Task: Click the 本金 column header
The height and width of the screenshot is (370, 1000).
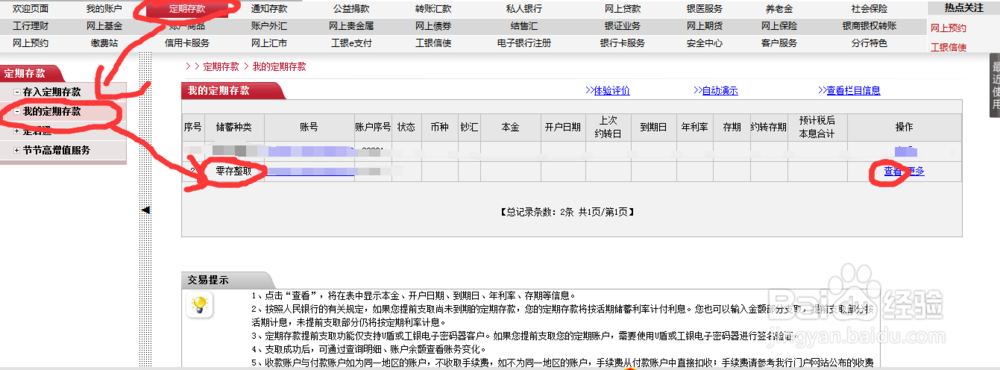Action: [510, 127]
